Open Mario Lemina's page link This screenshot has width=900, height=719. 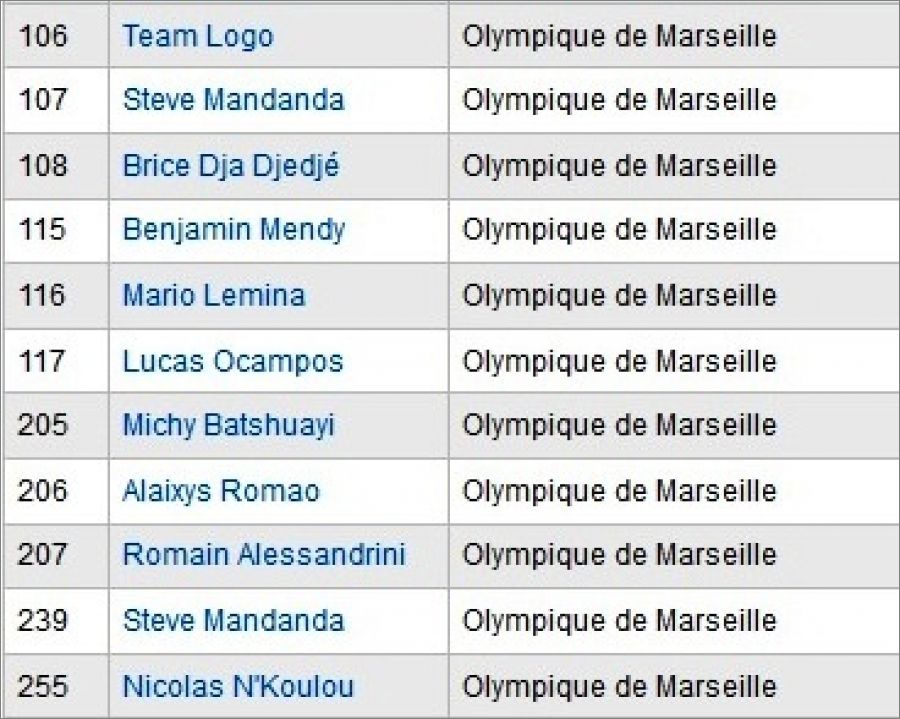[x=213, y=295]
